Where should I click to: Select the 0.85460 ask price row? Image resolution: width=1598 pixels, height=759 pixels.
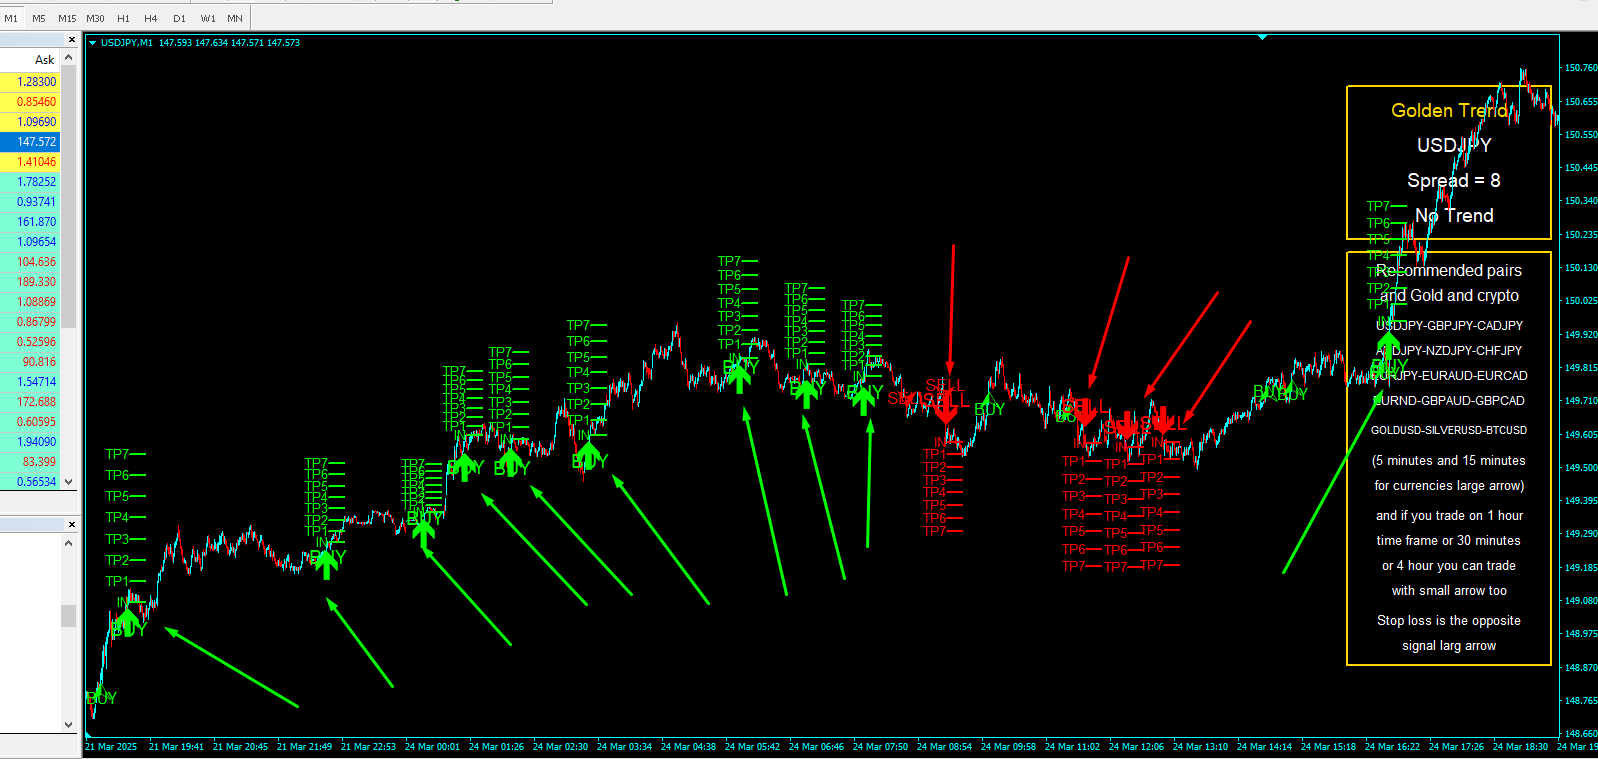pyautogui.click(x=30, y=102)
